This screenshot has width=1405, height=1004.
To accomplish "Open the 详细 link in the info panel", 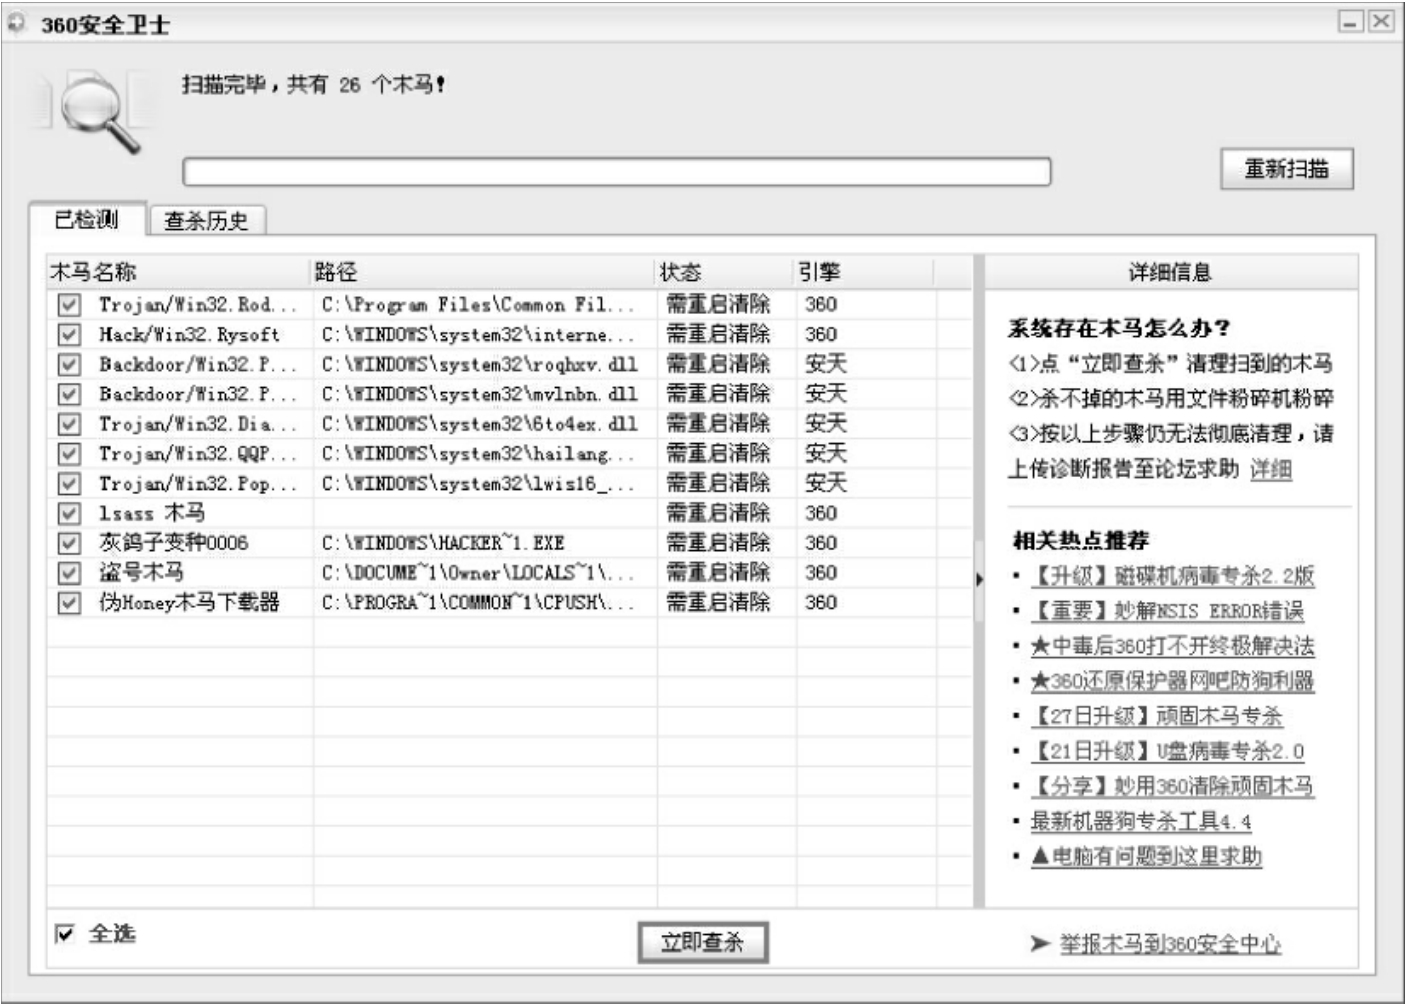I will (1271, 469).
